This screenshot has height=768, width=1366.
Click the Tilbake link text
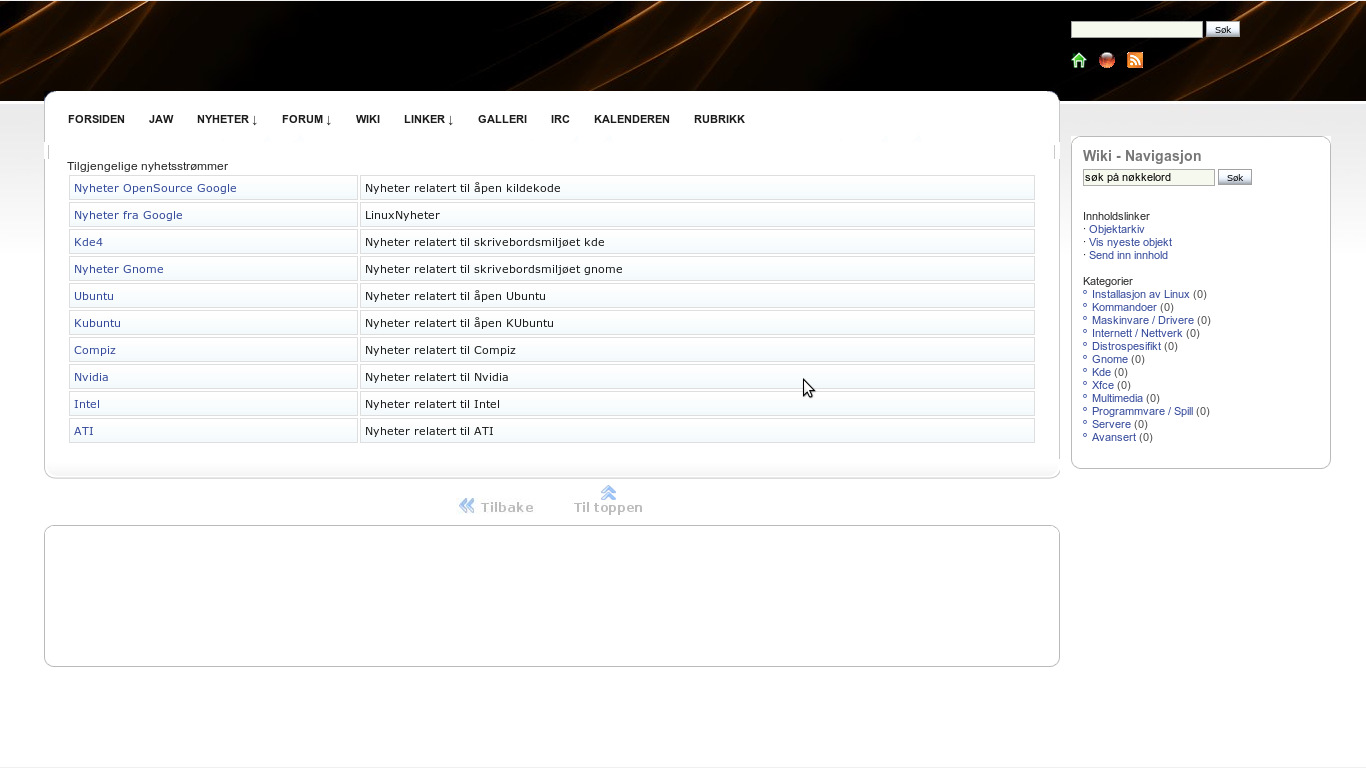click(507, 507)
